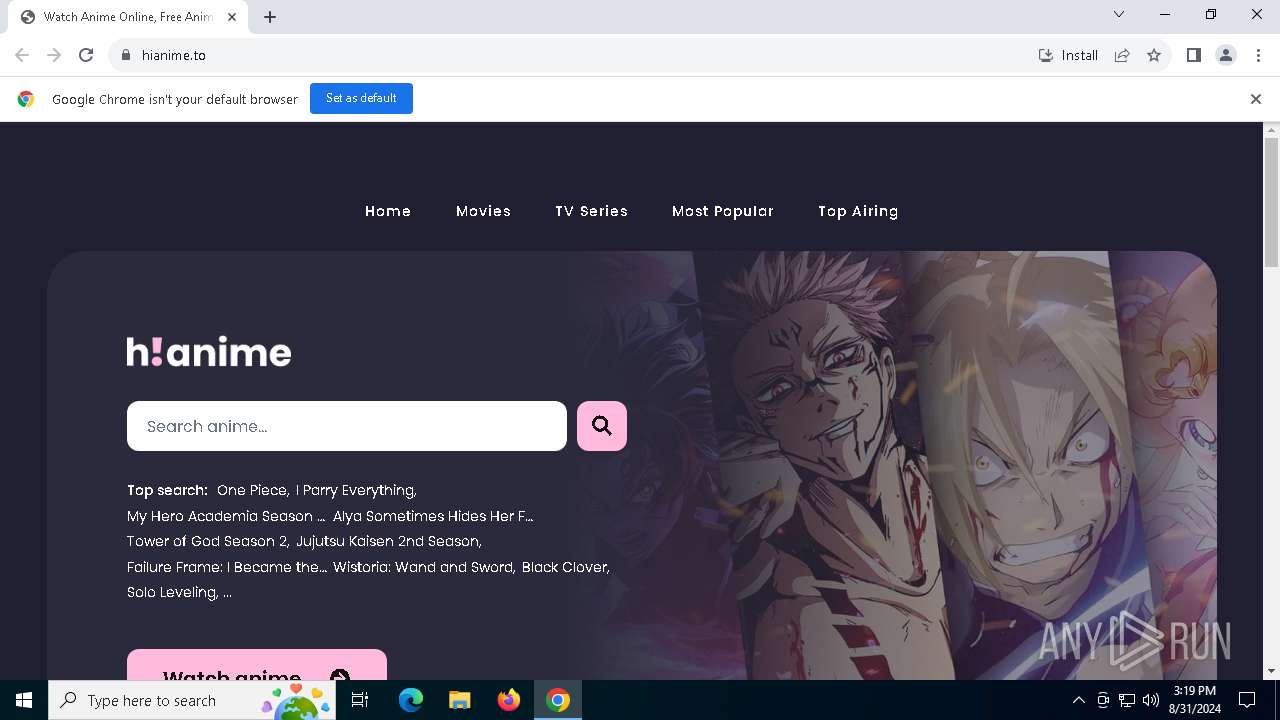The image size is (1280, 720).
Task: Launch Firefox from the taskbar
Action: 509,700
